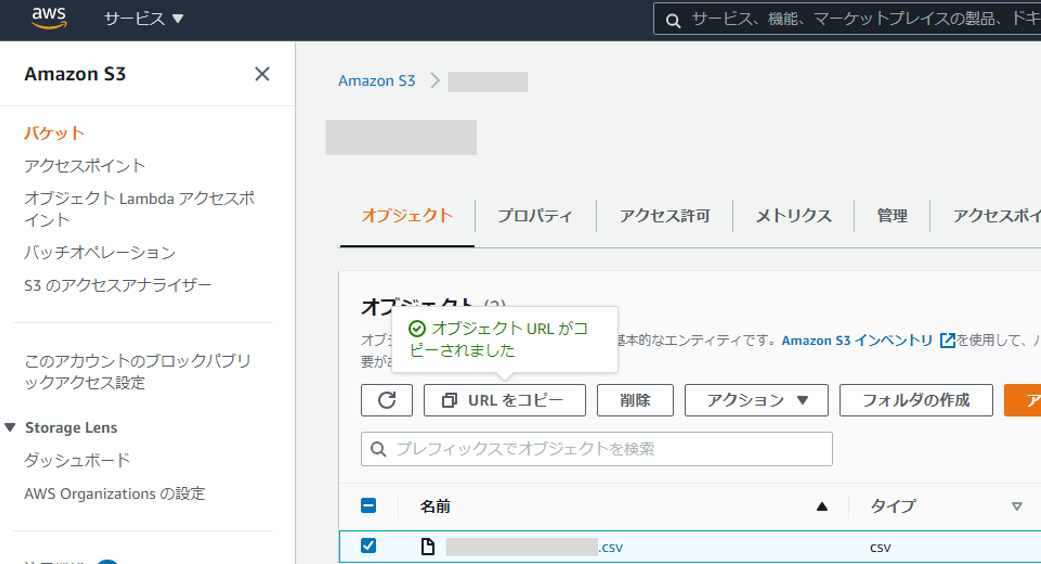Open S3 のアクセスアナライザー sidebar link

(x=118, y=285)
